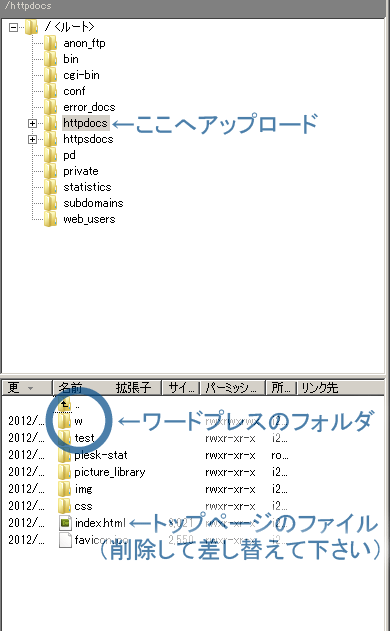This screenshot has width=390, height=631.
Task: Expand the httpsdocs folder node
Action: [32, 140]
